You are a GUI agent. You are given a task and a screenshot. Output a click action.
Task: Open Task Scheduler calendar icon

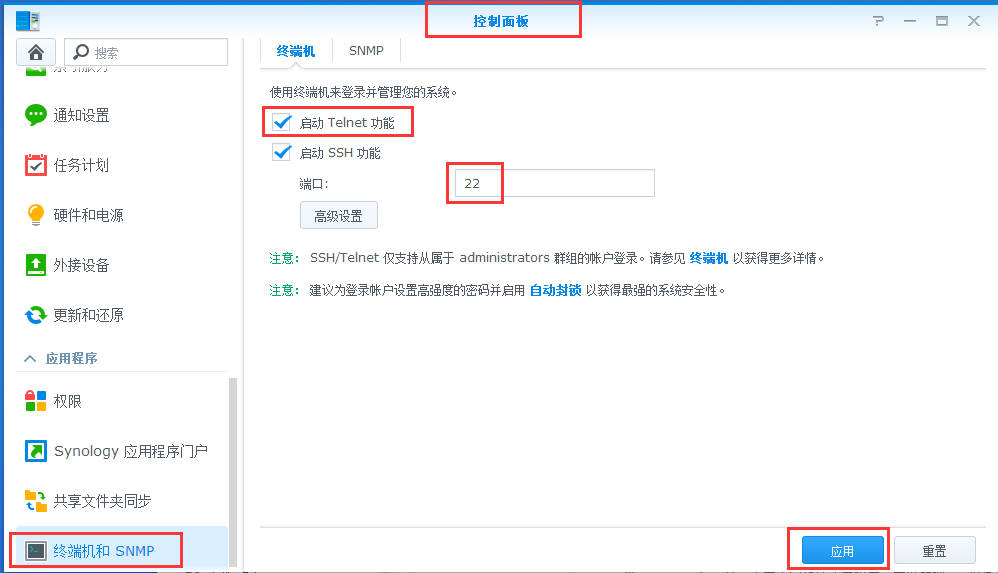tap(36, 165)
